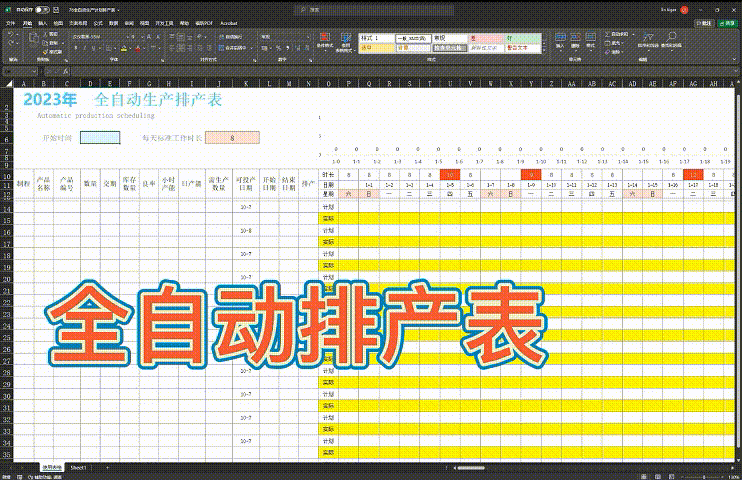This screenshot has height=480, width=742.
Task: Click the Copy icon
Action: point(46,43)
